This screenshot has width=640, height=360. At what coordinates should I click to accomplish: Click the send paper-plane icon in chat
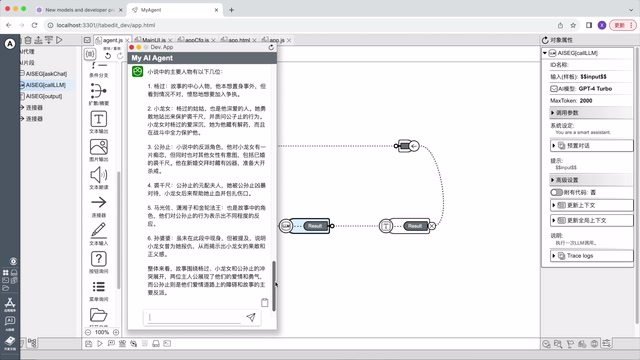(251, 317)
